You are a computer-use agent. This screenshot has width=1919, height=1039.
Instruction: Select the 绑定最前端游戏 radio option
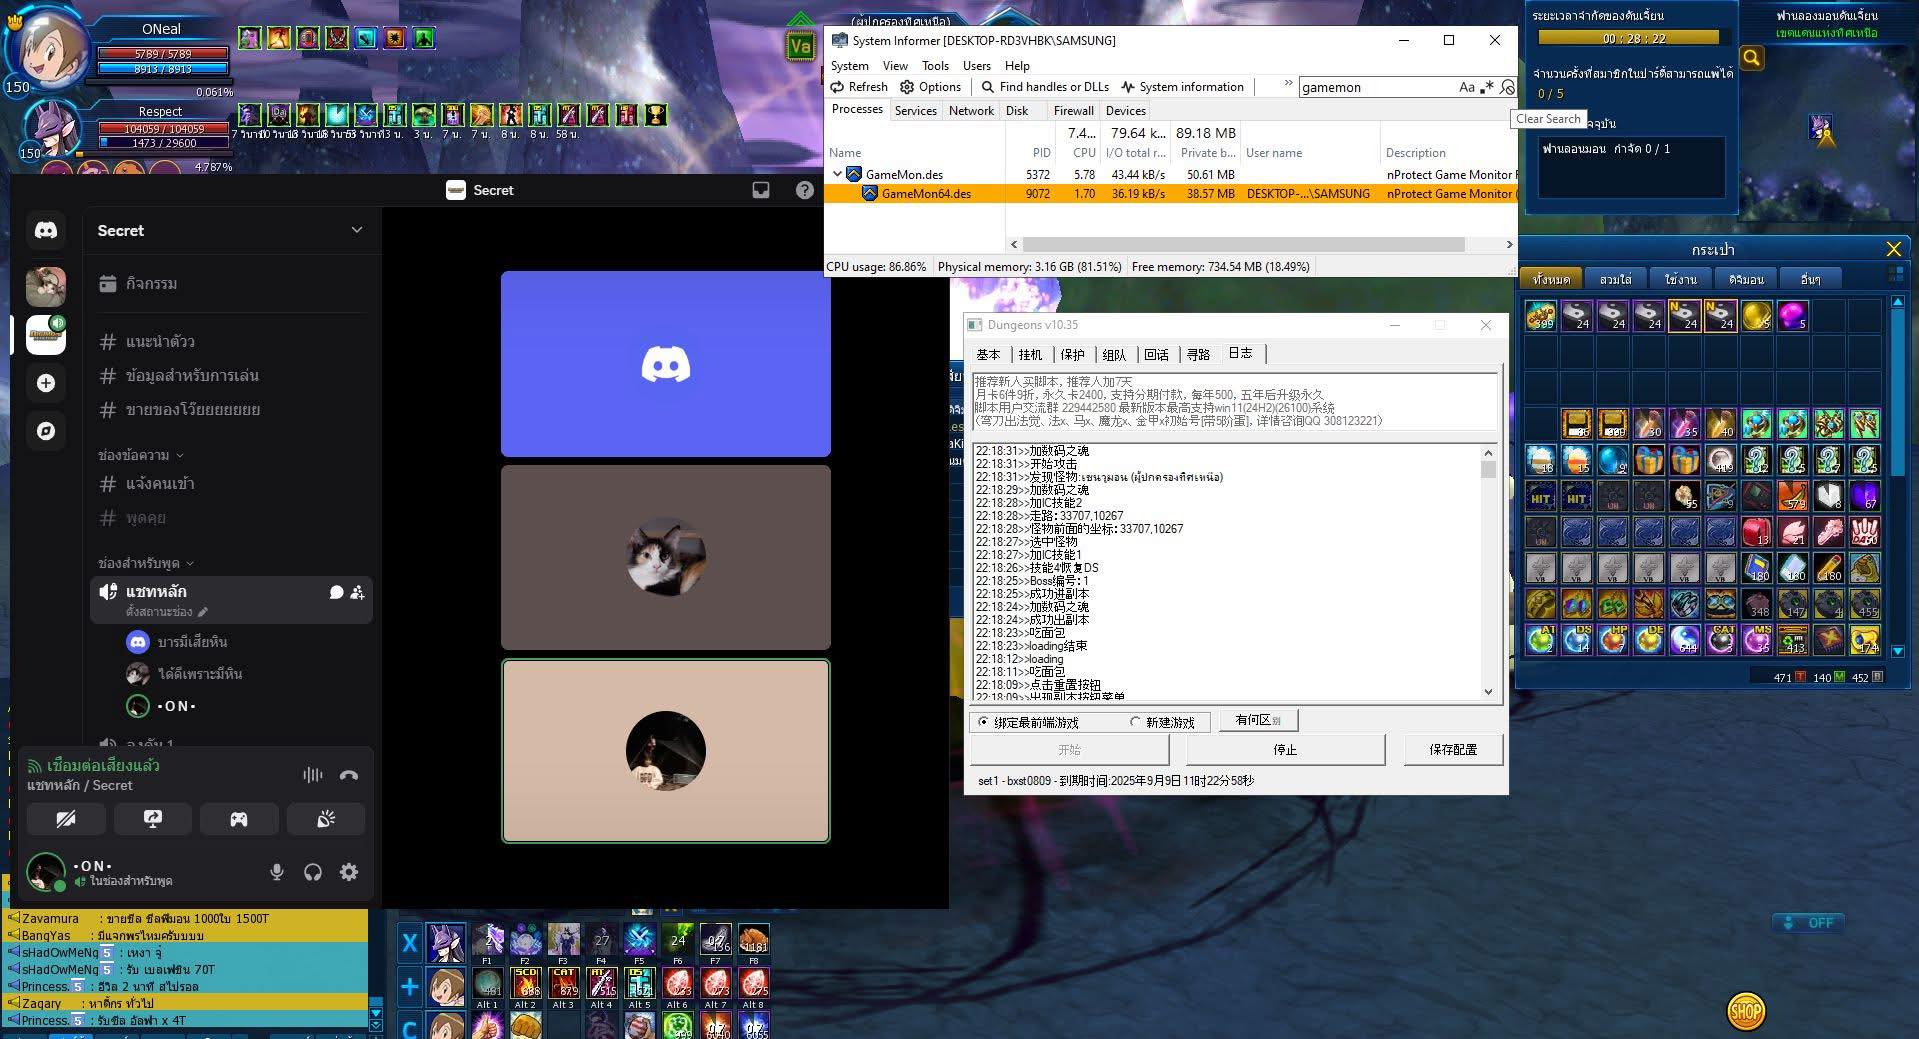tap(984, 722)
